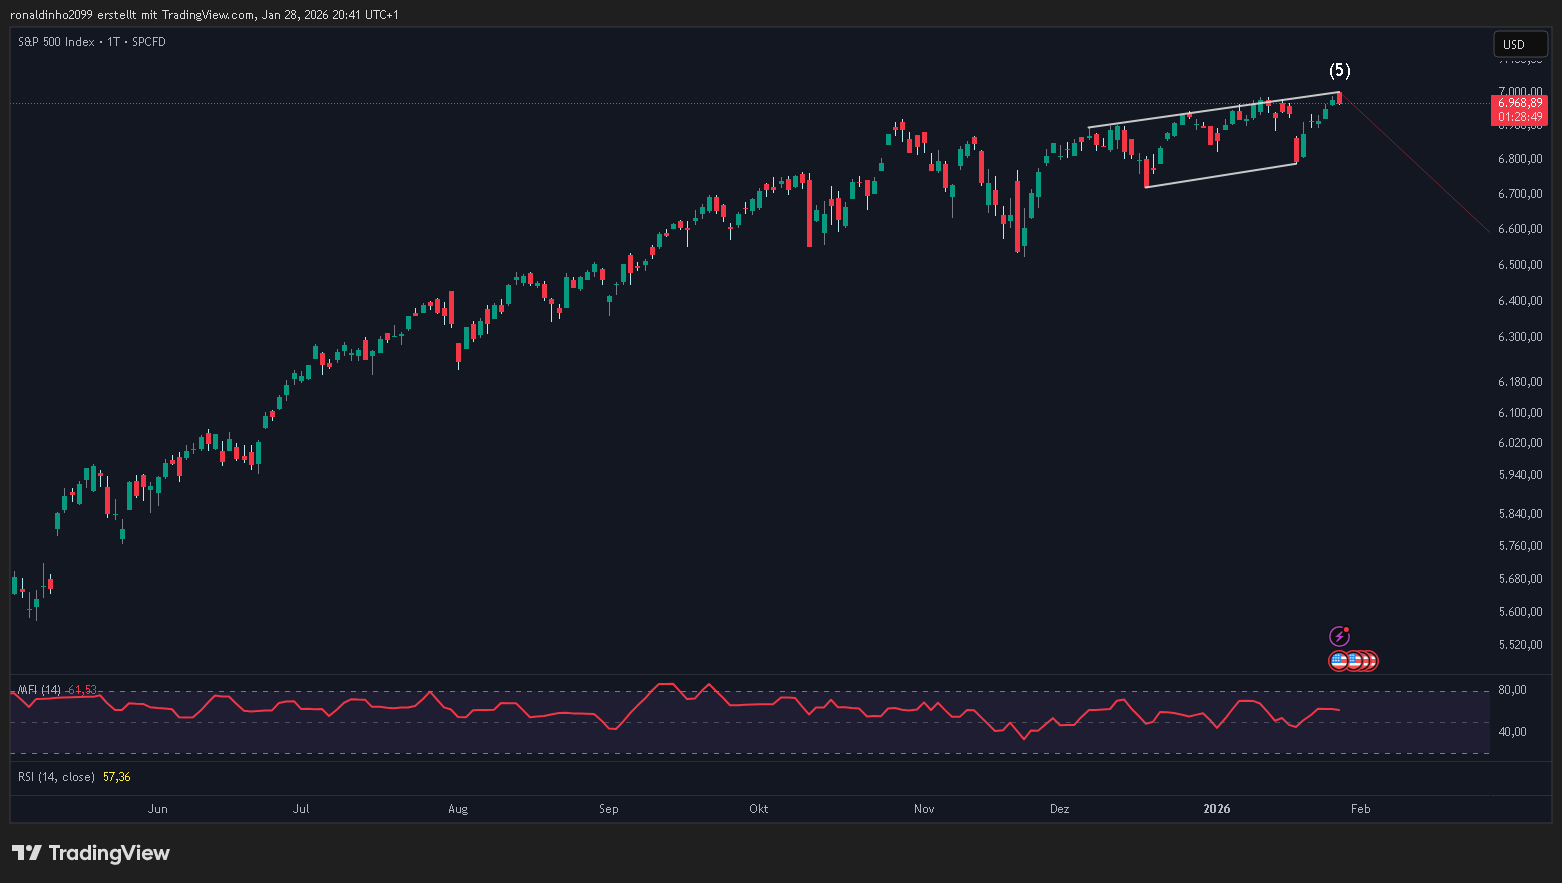Select the red projected downtrend line

point(1414,162)
